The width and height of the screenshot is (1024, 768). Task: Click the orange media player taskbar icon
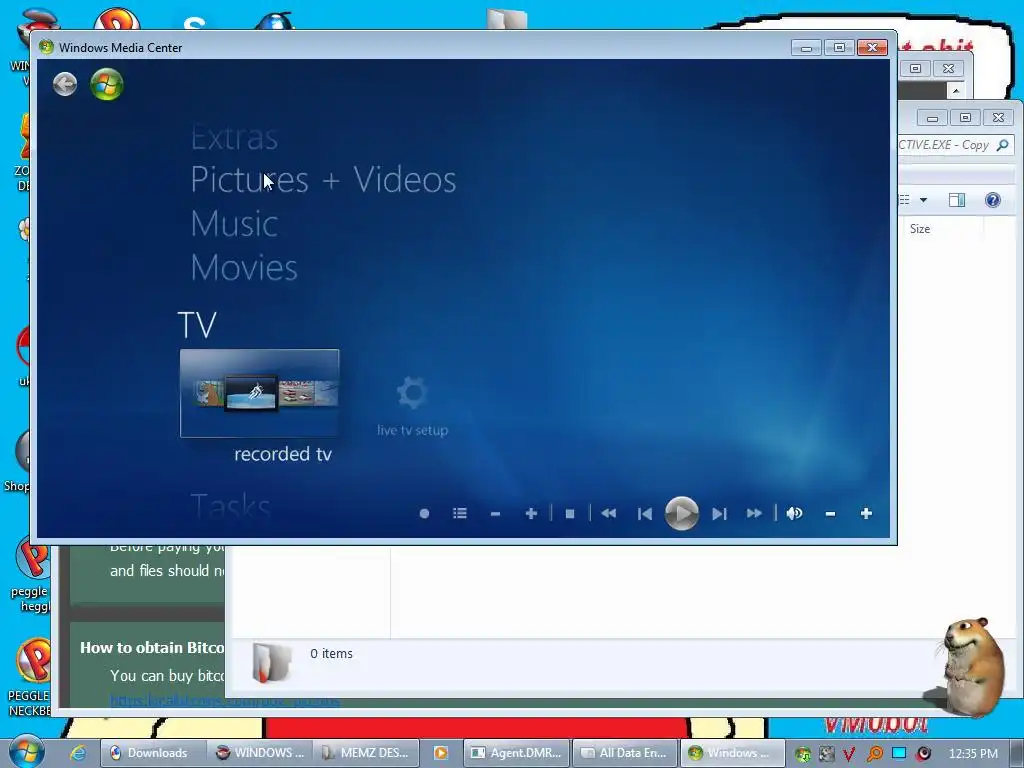pos(441,753)
